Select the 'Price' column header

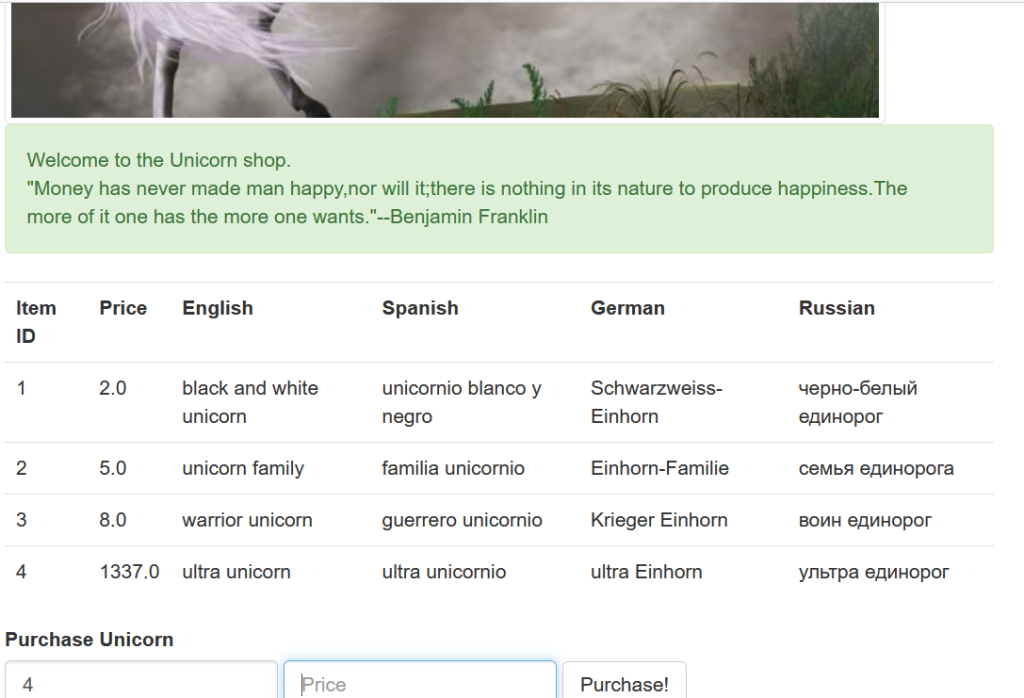[x=123, y=308]
